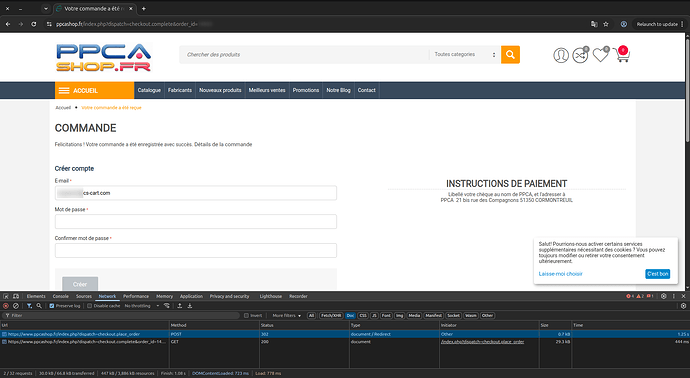Open DevTools settings gear
The height and width of the screenshot is (378, 690).
(664, 296)
